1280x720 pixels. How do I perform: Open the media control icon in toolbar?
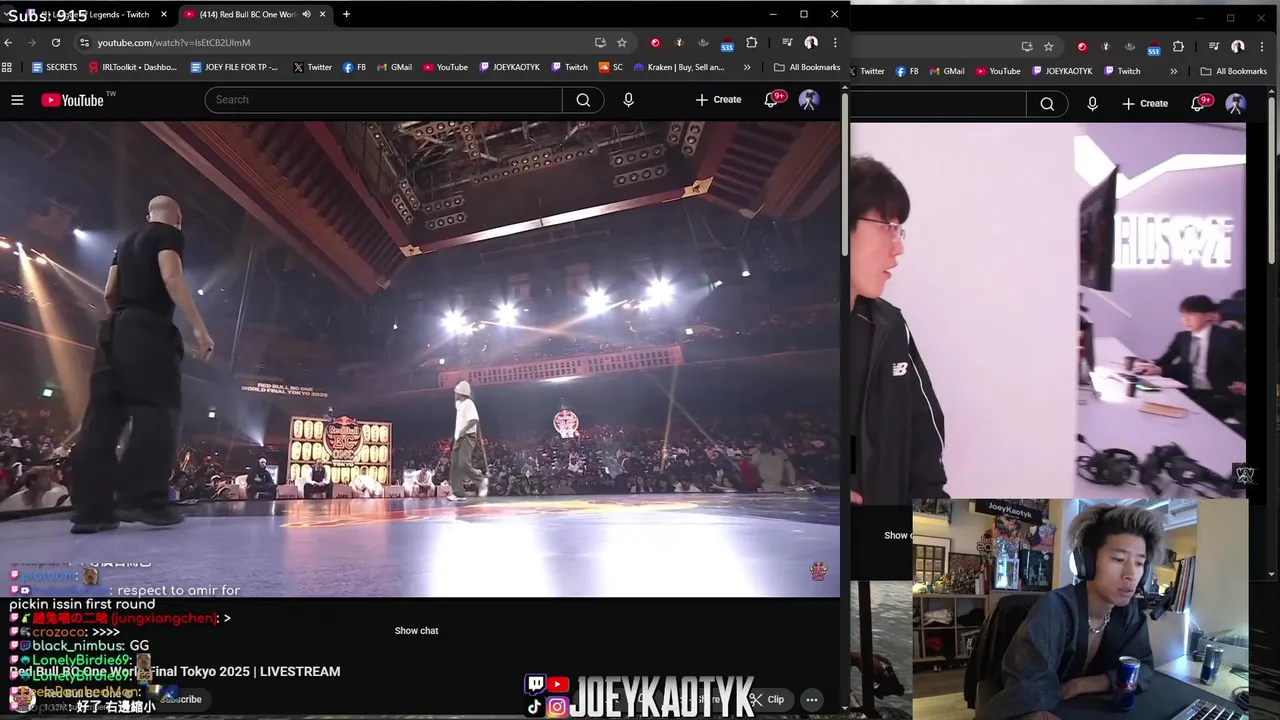coord(787,43)
